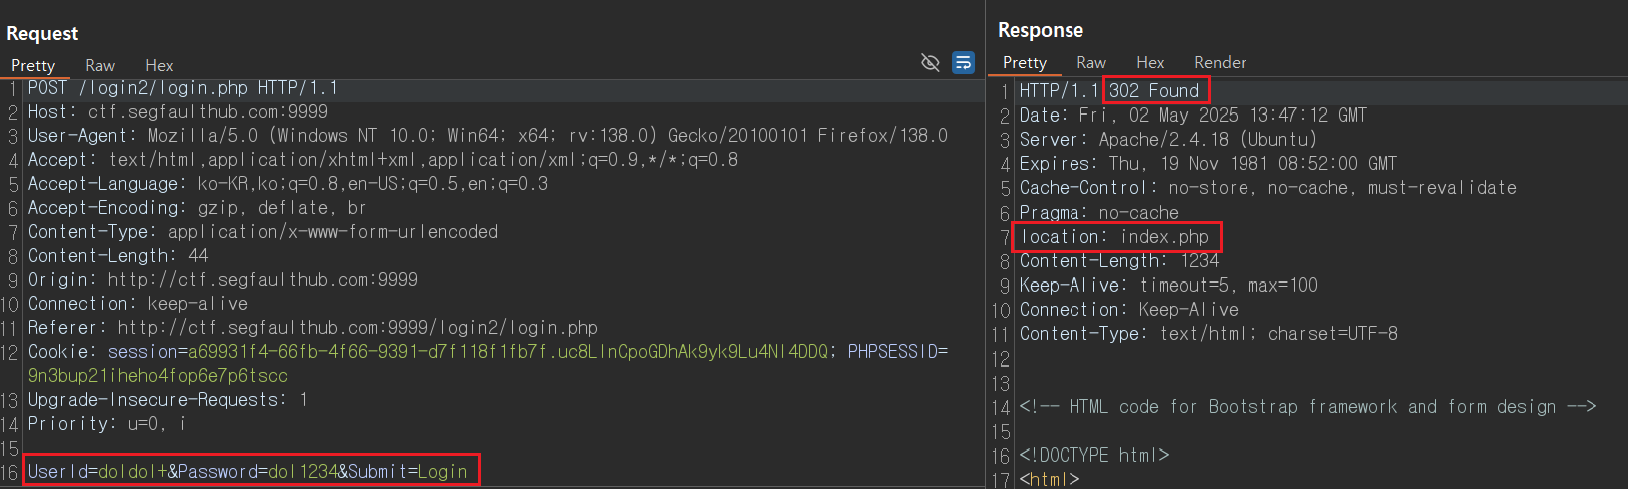This screenshot has height=489, width=1628.
Task: Click the location: index.php header
Action: (1115, 237)
